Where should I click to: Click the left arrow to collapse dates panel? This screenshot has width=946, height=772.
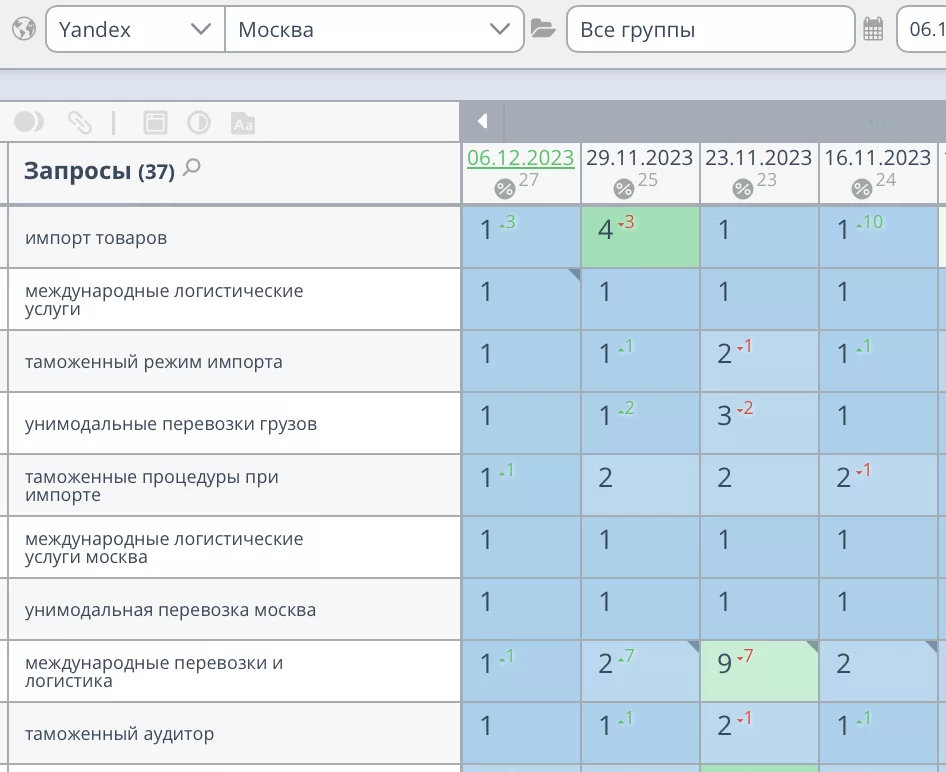[482, 121]
